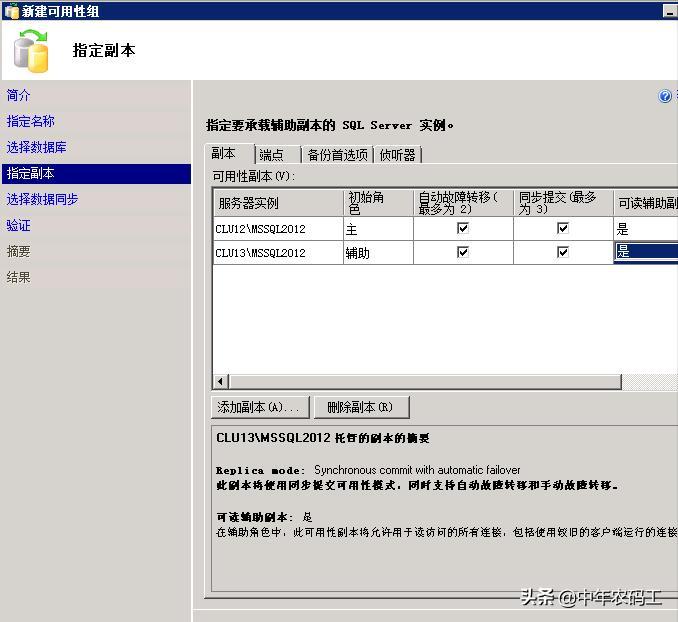678x622 pixels.
Task: Click the 添加副本(A)... button
Action: [x=260, y=407]
